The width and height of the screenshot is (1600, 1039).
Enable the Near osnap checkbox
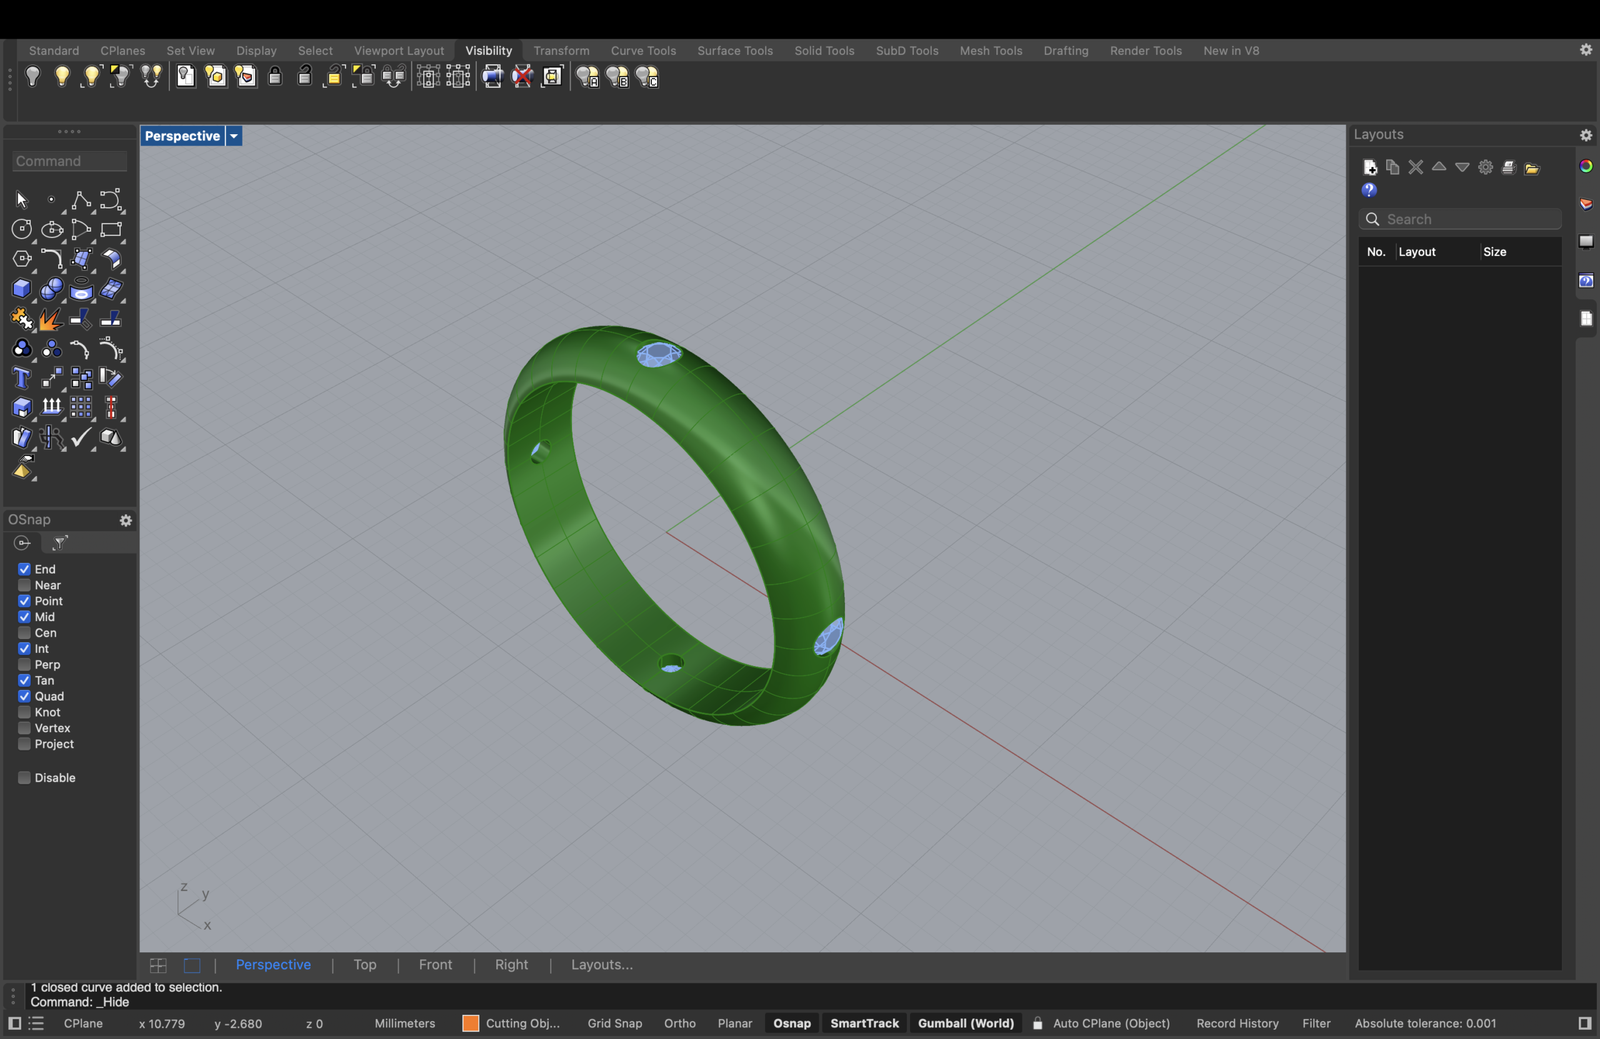click(24, 585)
